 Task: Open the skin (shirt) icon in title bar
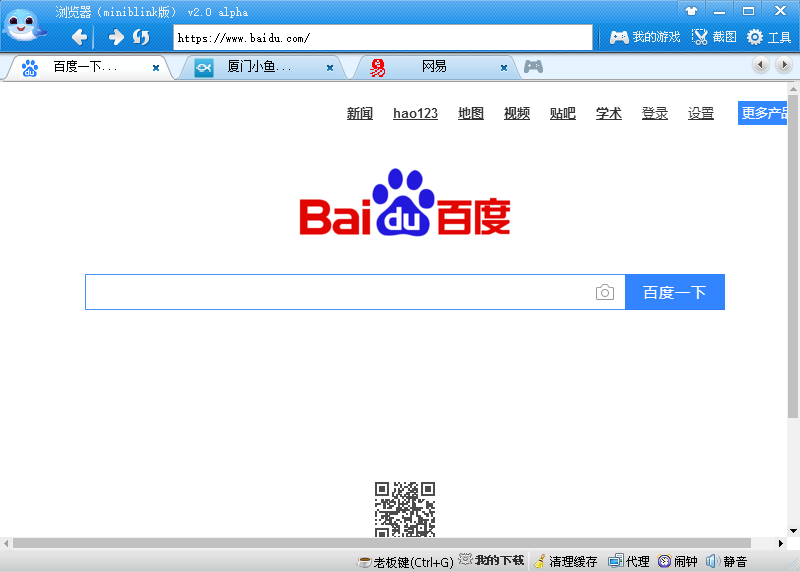click(x=691, y=11)
